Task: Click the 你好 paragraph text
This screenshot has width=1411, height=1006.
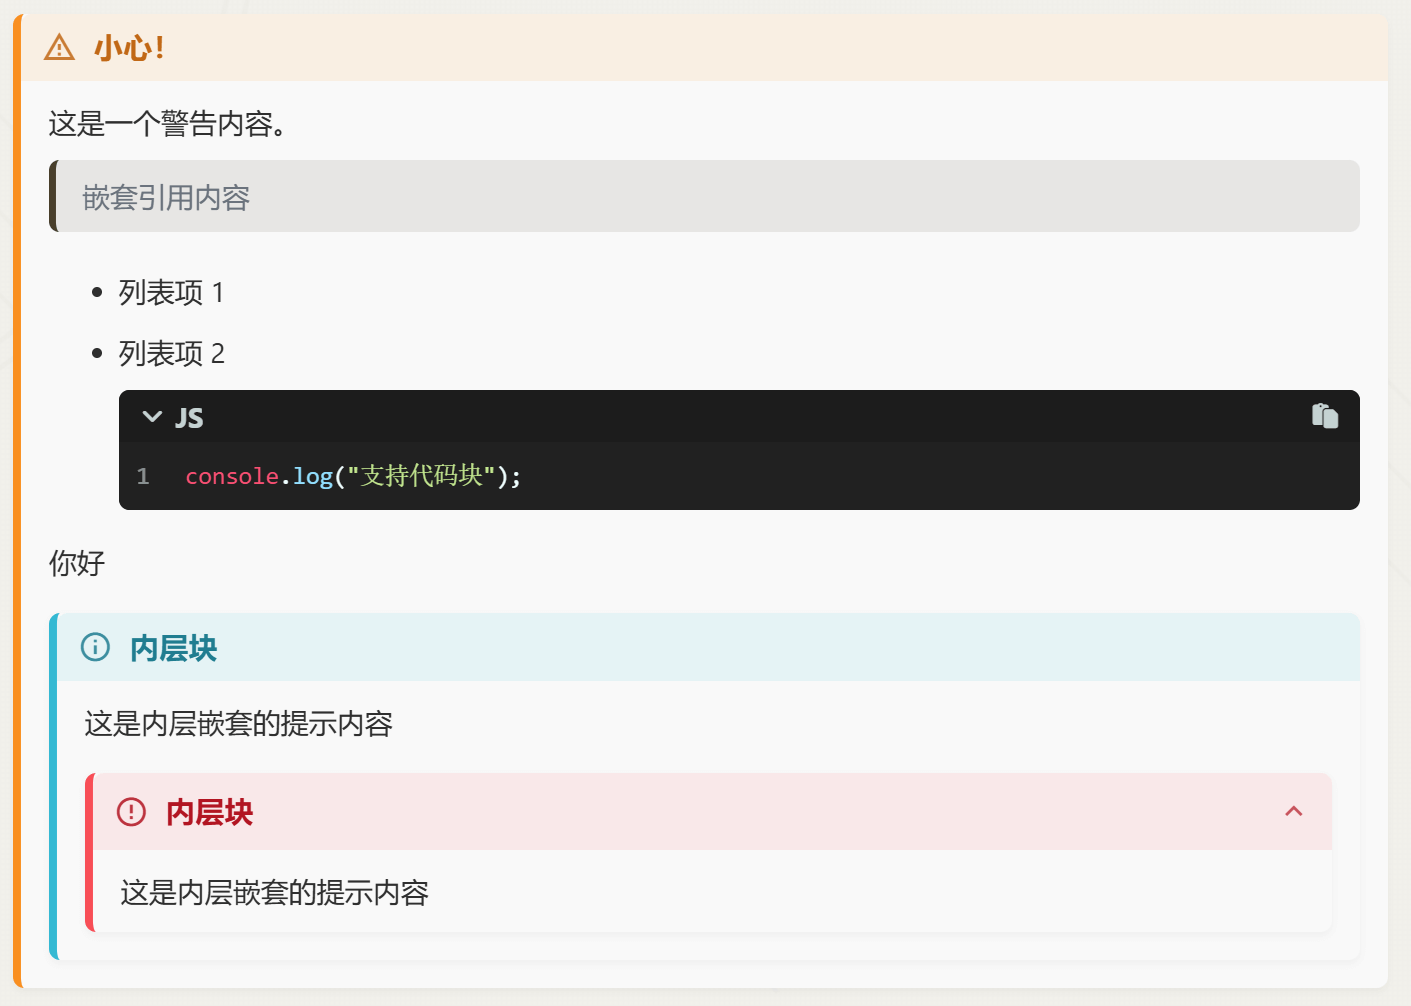Action: click(x=77, y=563)
